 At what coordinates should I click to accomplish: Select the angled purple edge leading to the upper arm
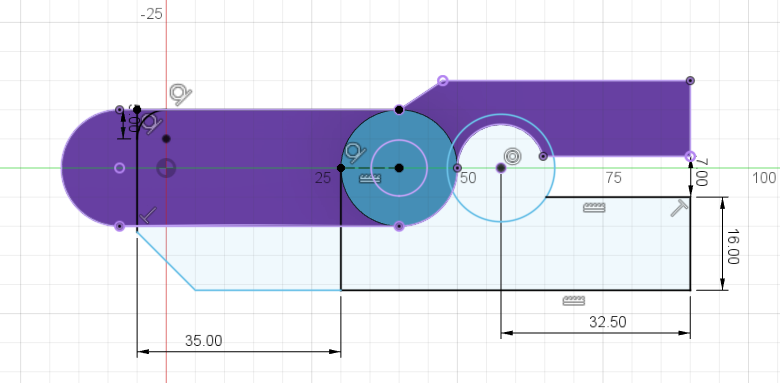click(421, 95)
